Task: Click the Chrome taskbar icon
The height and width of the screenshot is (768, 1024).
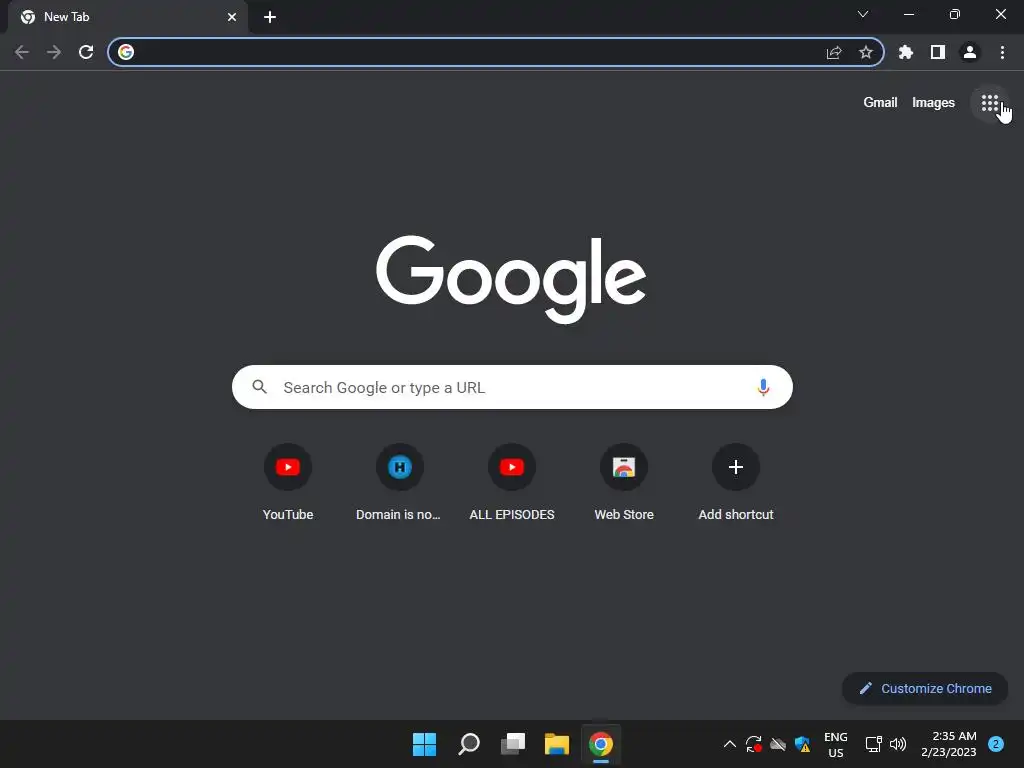Action: [x=601, y=744]
